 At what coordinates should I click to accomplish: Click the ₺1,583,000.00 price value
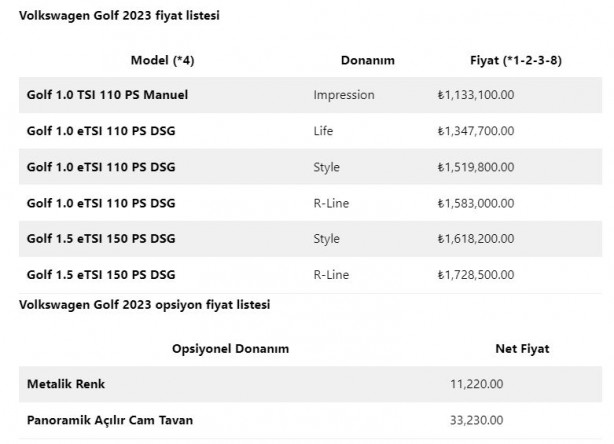[475, 203]
